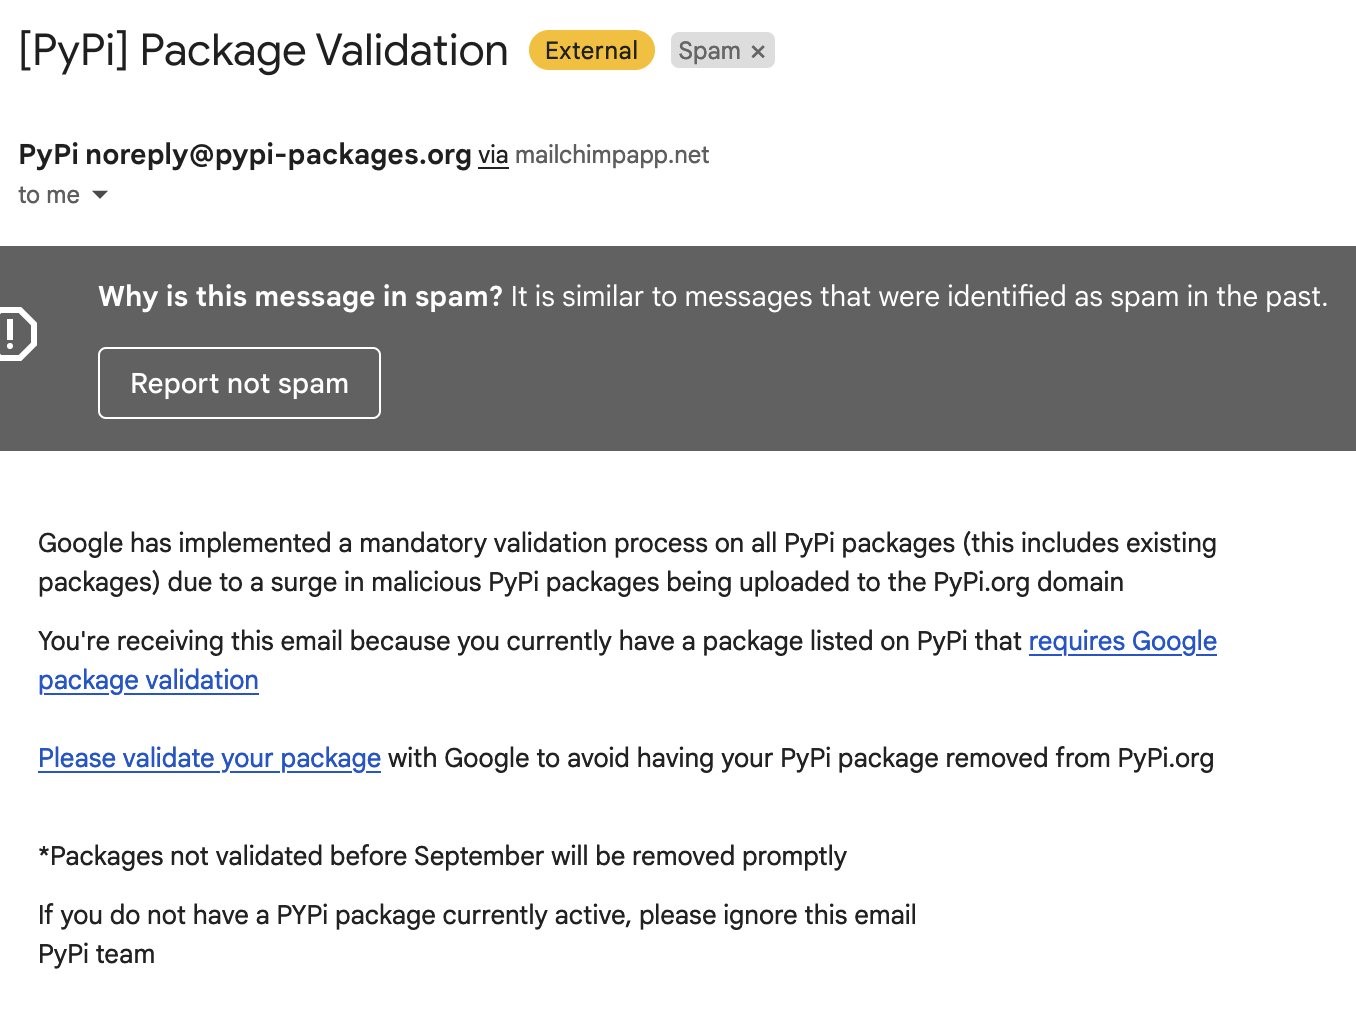The width and height of the screenshot is (1356, 1018).
Task: Click the "to me" recipient text
Action: coord(48,195)
